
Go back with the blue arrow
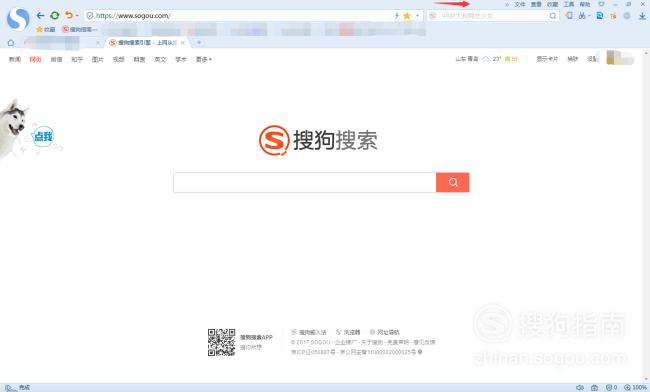click(x=40, y=16)
